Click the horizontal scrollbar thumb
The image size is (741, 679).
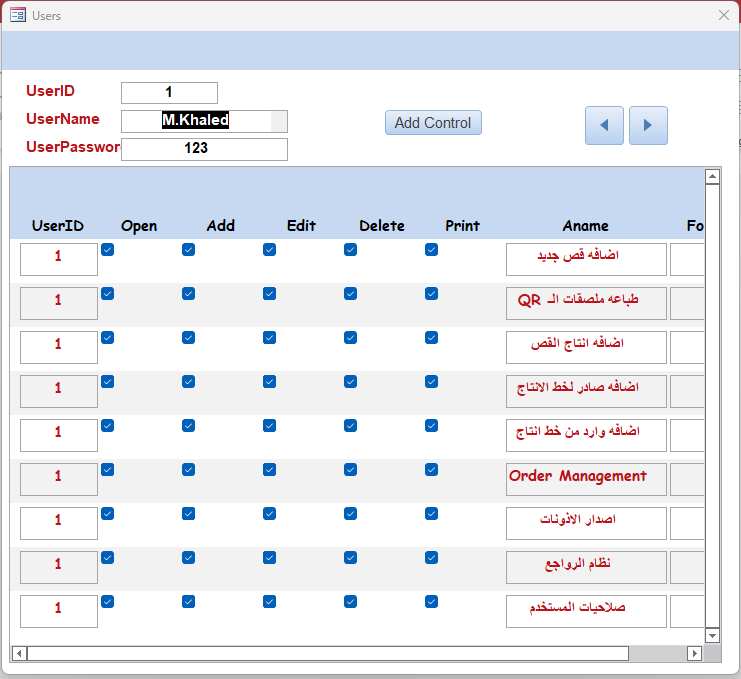[328, 653]
